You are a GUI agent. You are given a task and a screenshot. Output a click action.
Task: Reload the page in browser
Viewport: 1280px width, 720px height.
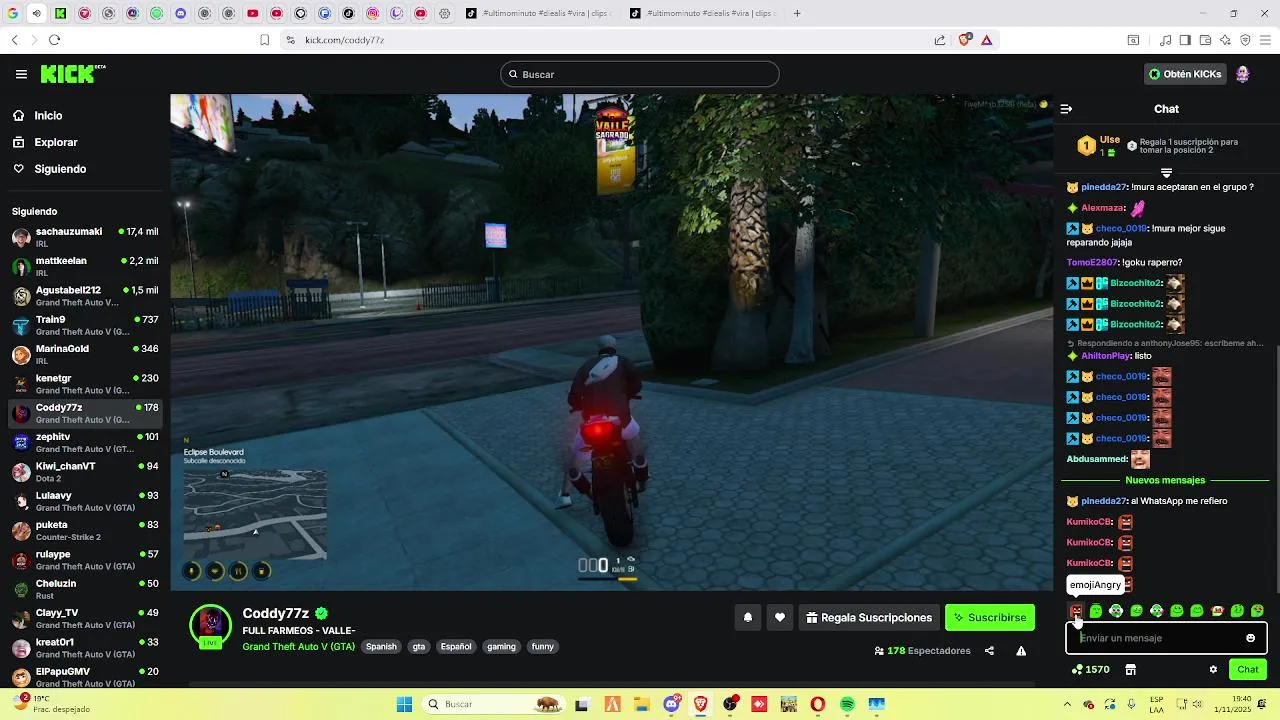[54, 40]
